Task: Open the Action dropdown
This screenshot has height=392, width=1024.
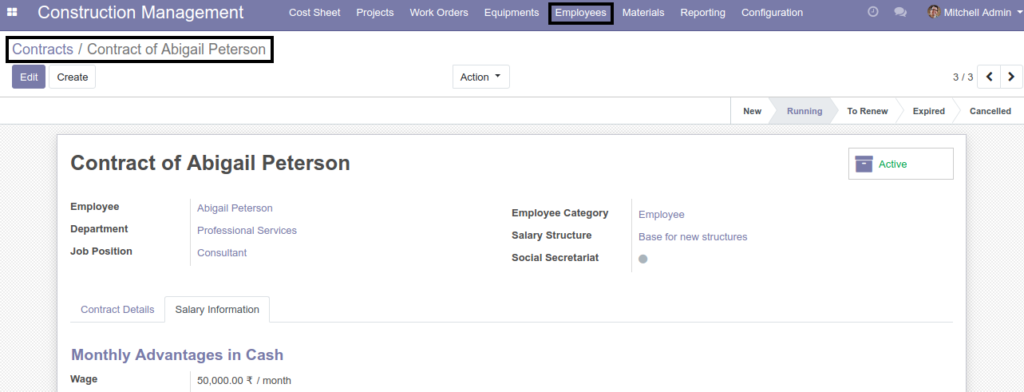Action: click(x=481, y=77)
